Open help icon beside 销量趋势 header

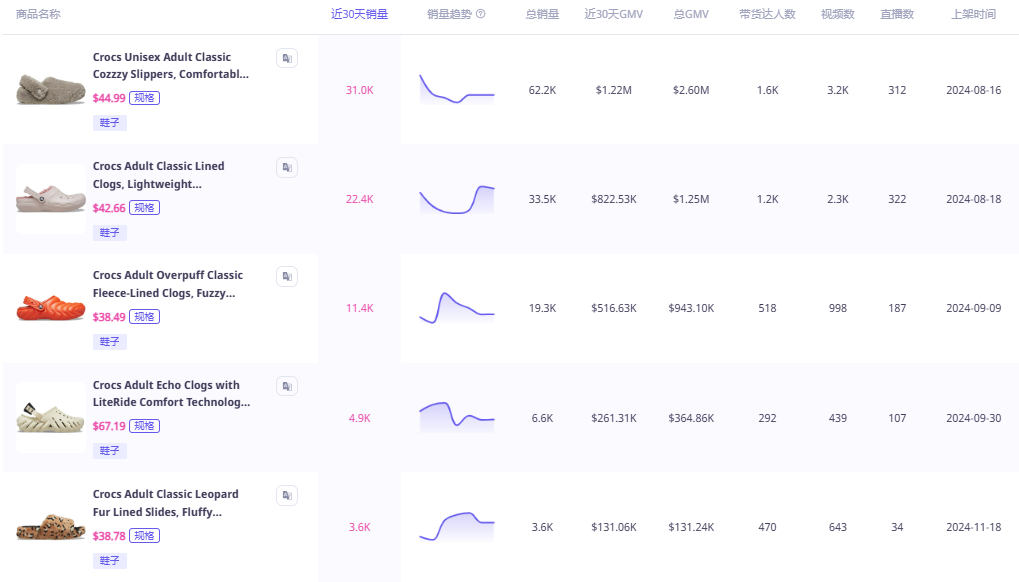pos(481,14)
